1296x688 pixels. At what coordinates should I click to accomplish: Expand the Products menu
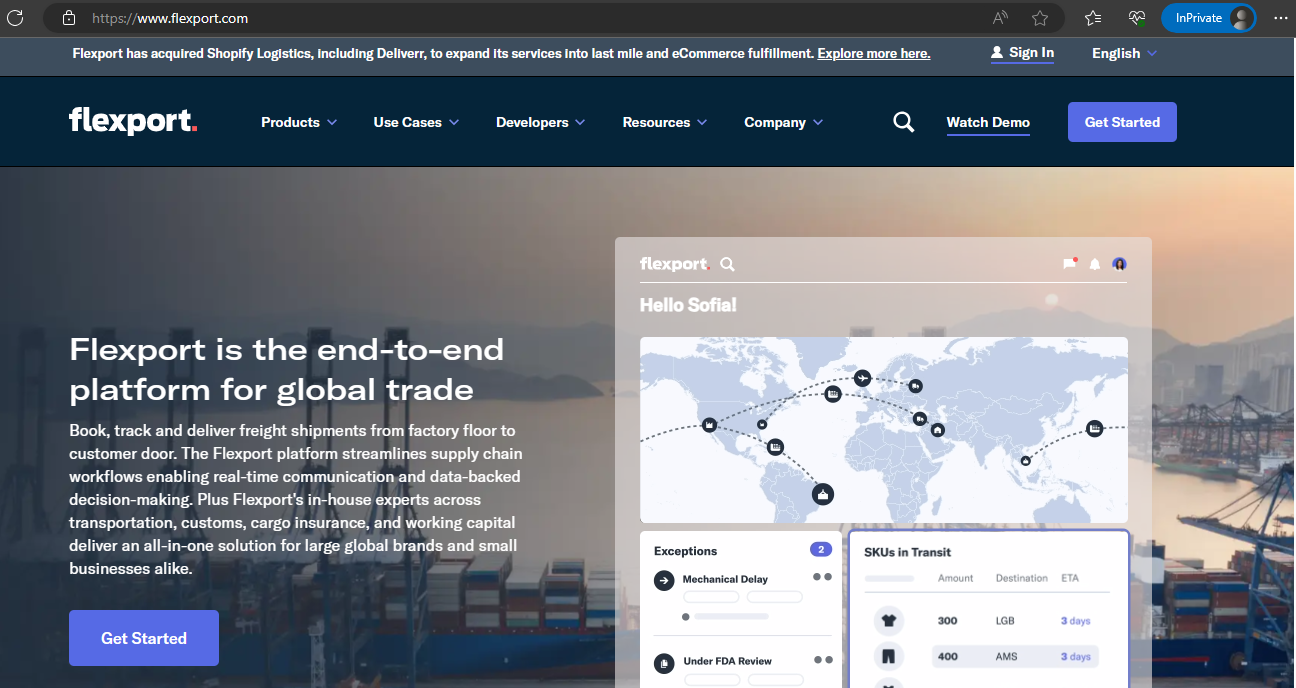(x=299, y=122)
